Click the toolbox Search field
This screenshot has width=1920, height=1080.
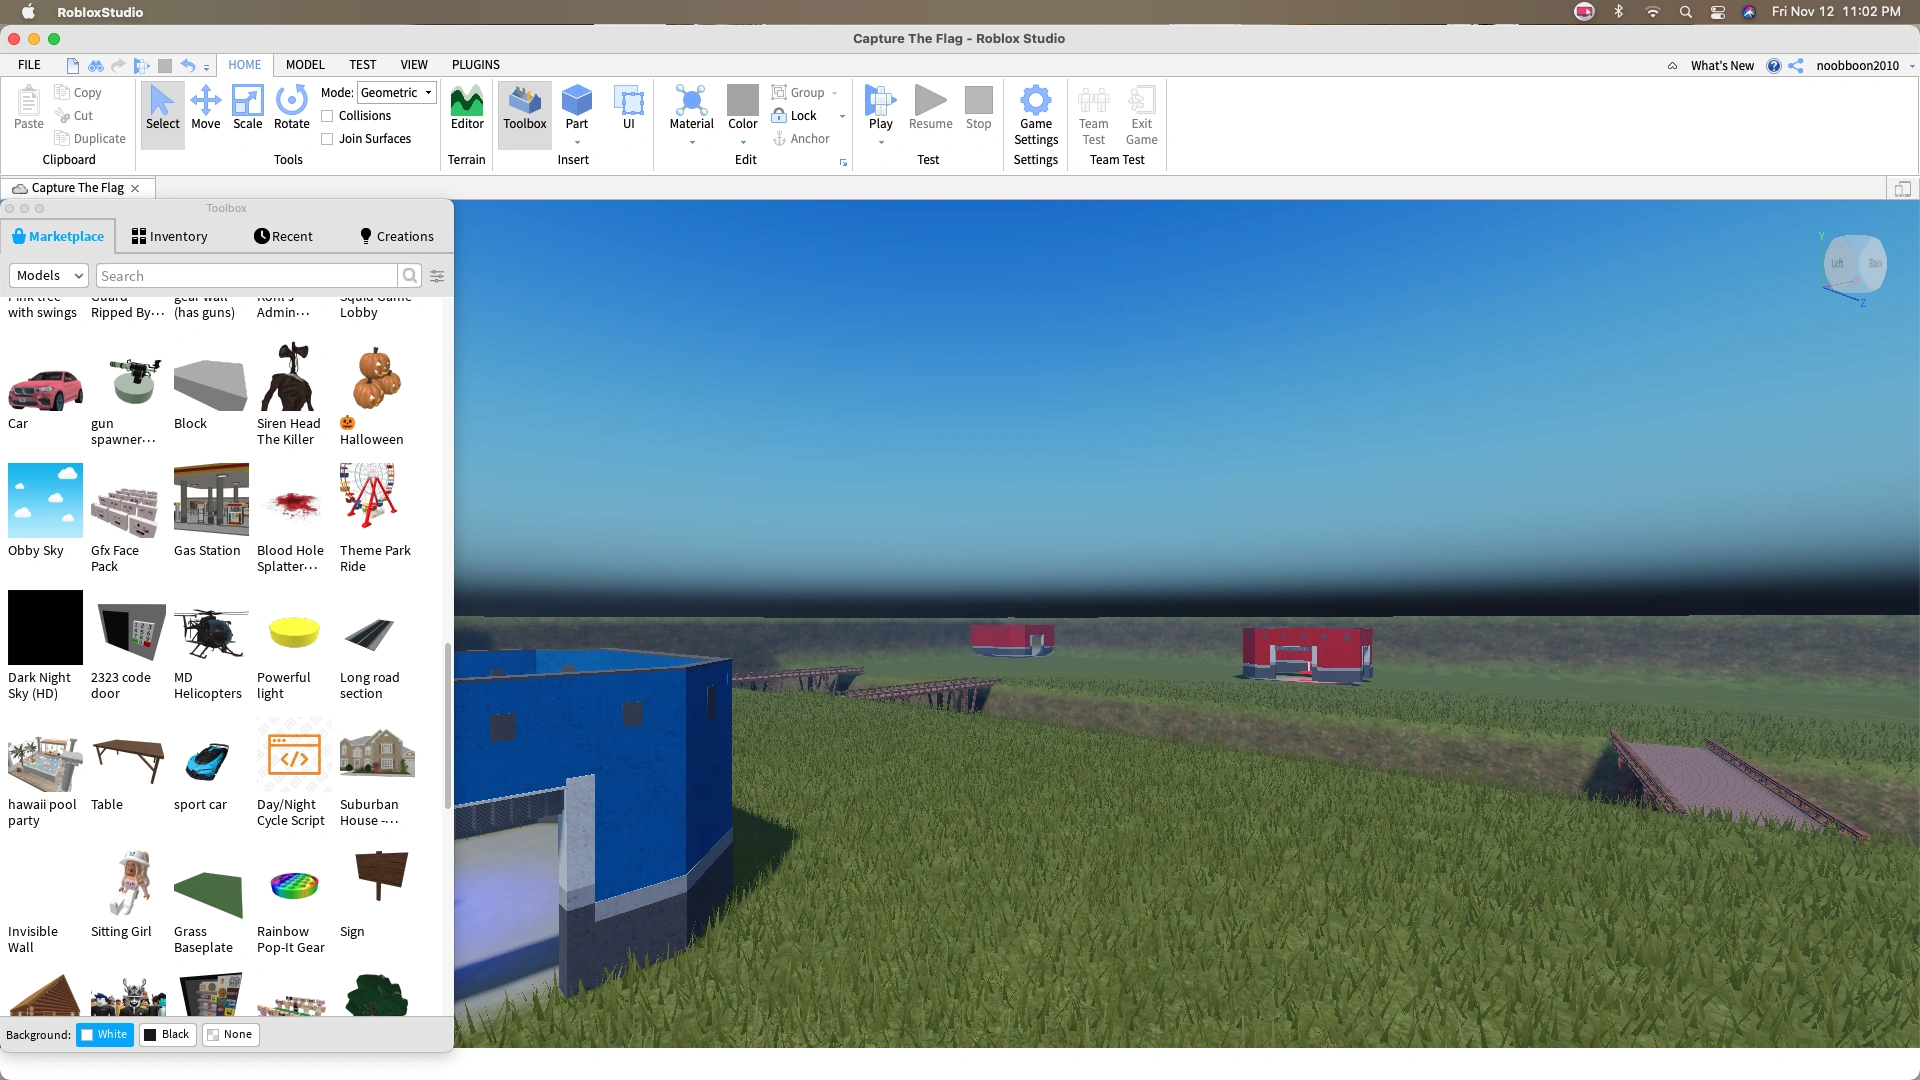tap(247, 276)
